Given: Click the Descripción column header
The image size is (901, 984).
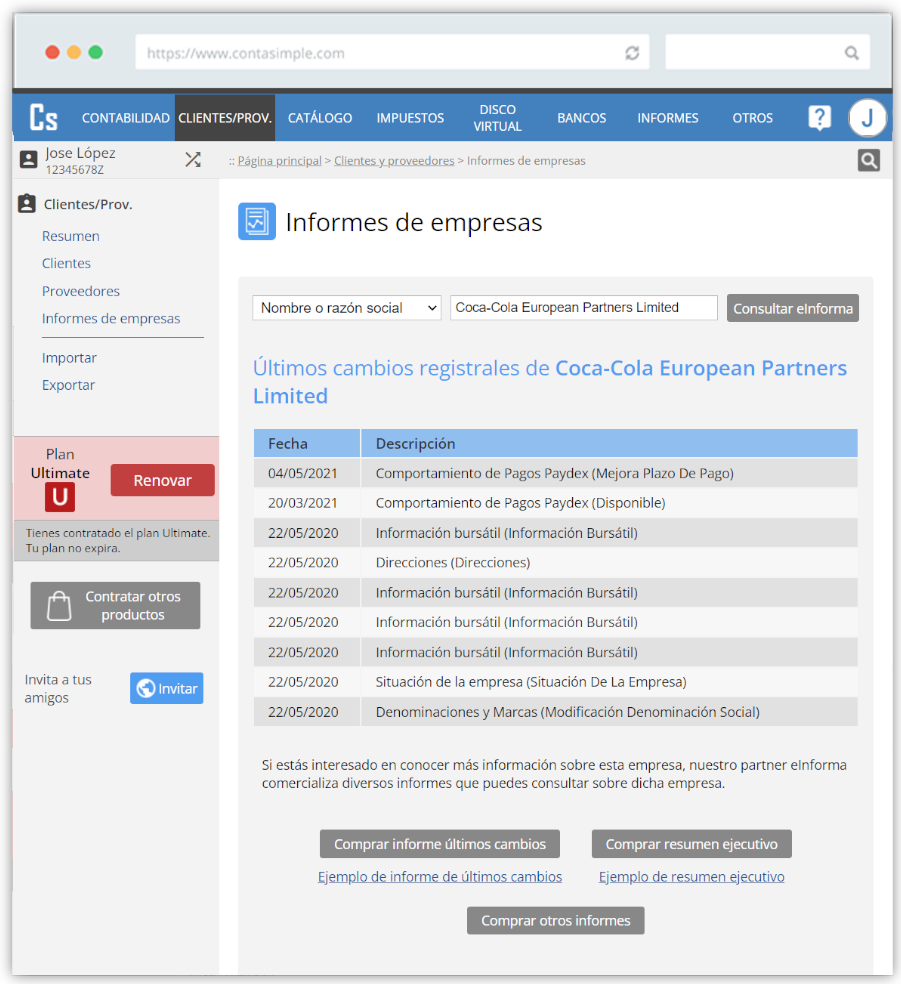Looking at the screenshot, I should [x=609, y=444].
